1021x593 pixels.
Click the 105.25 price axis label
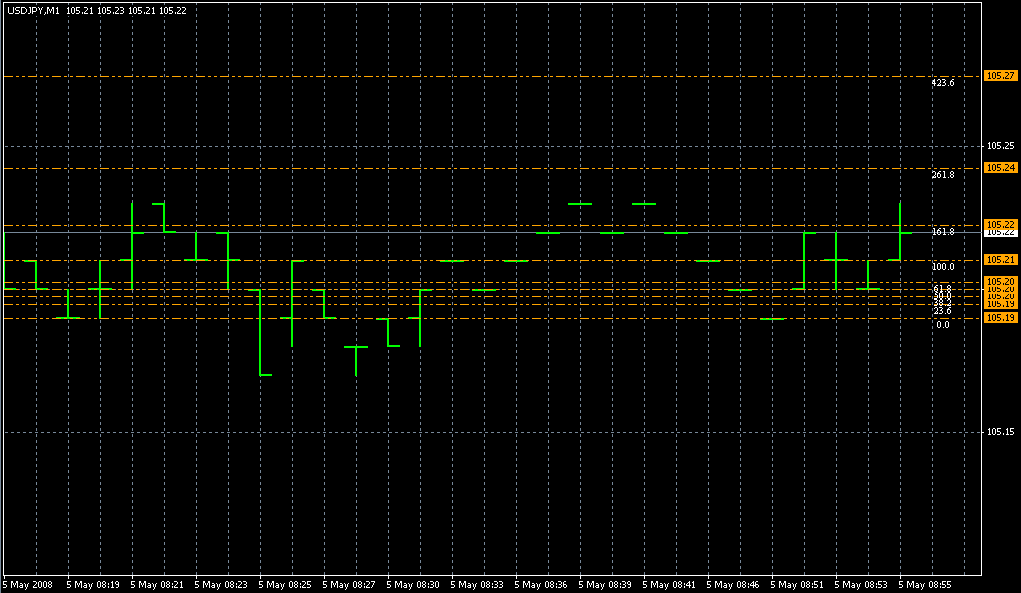click(1000, 146)
